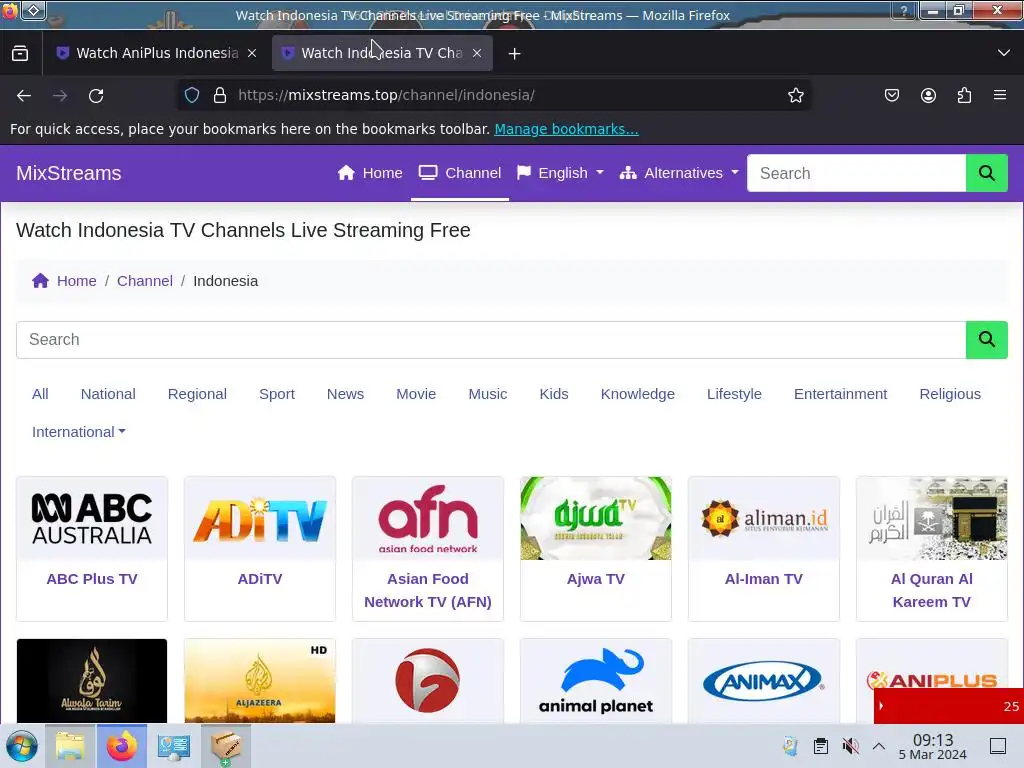Close the Watch AniPlus Indonesia tab
The width and height of the screenshot is (1024, 768).
[x=252, y=53]
